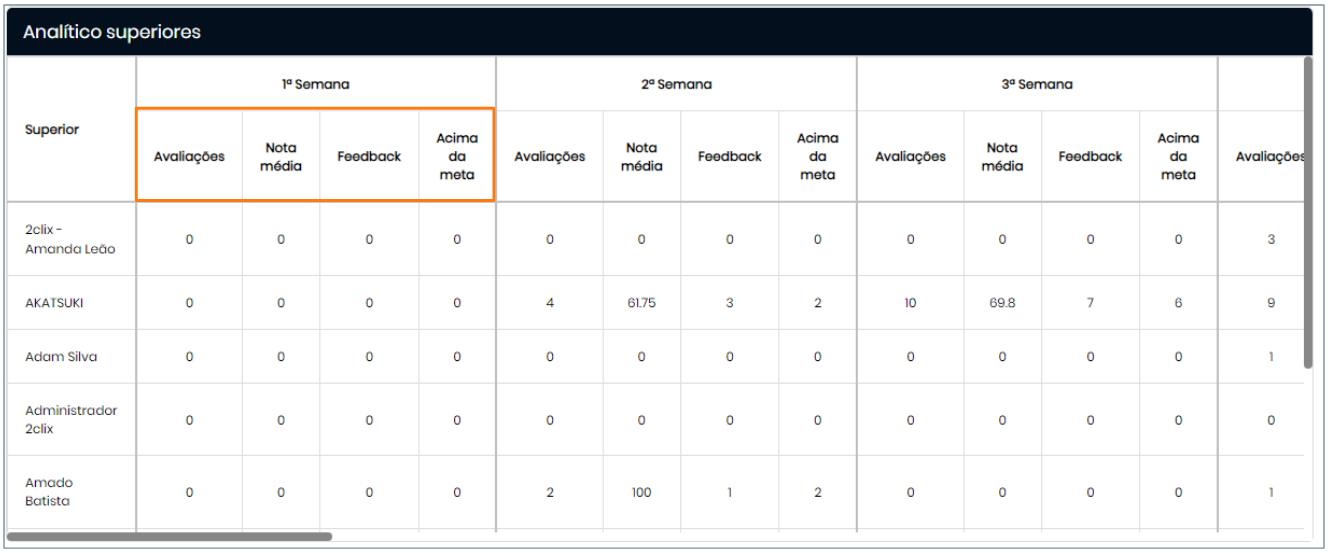Select the "1ª Semana" group header

coord(315,85)
